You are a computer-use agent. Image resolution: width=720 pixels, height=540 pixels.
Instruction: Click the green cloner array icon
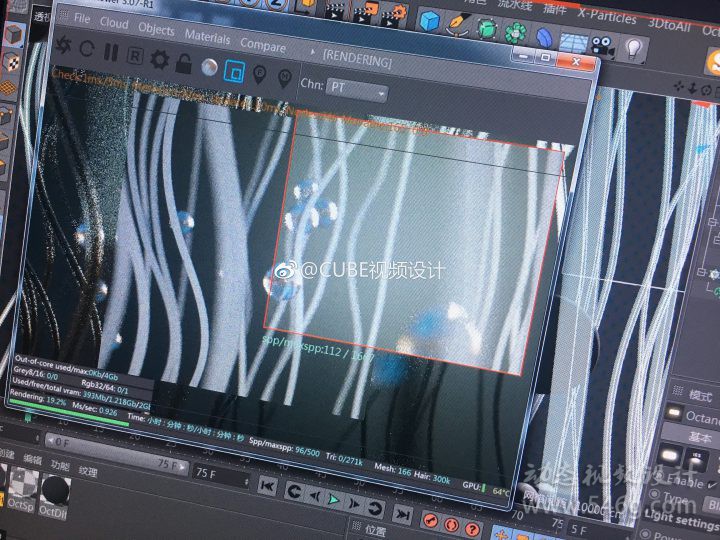(516, 33)
